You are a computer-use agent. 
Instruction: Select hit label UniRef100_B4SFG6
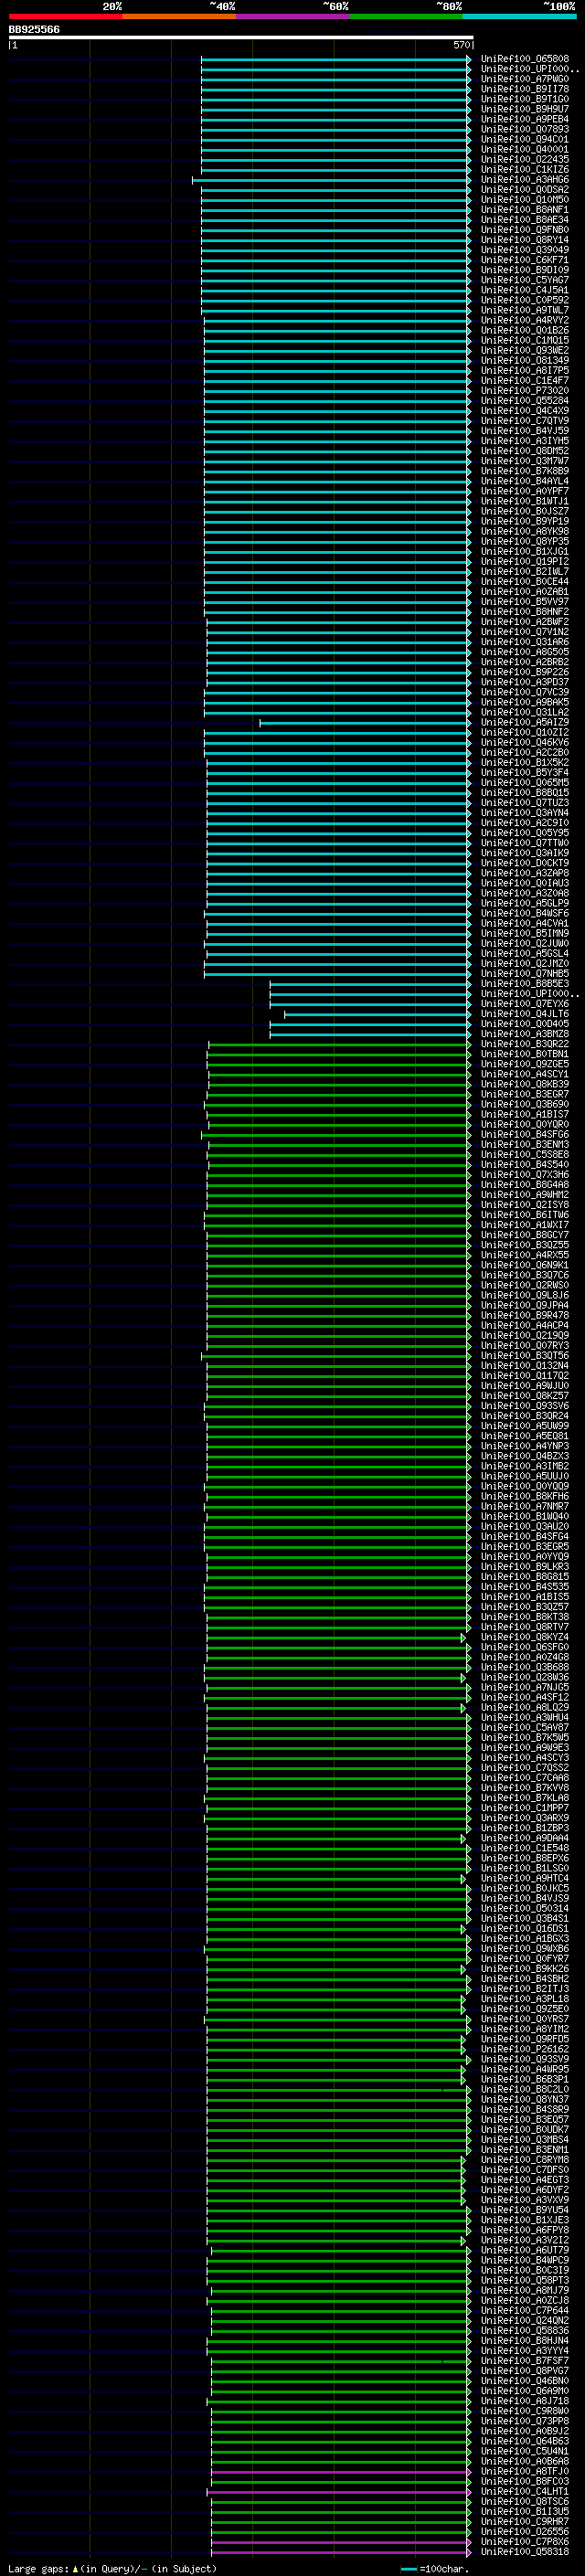tap(525, 1135)
